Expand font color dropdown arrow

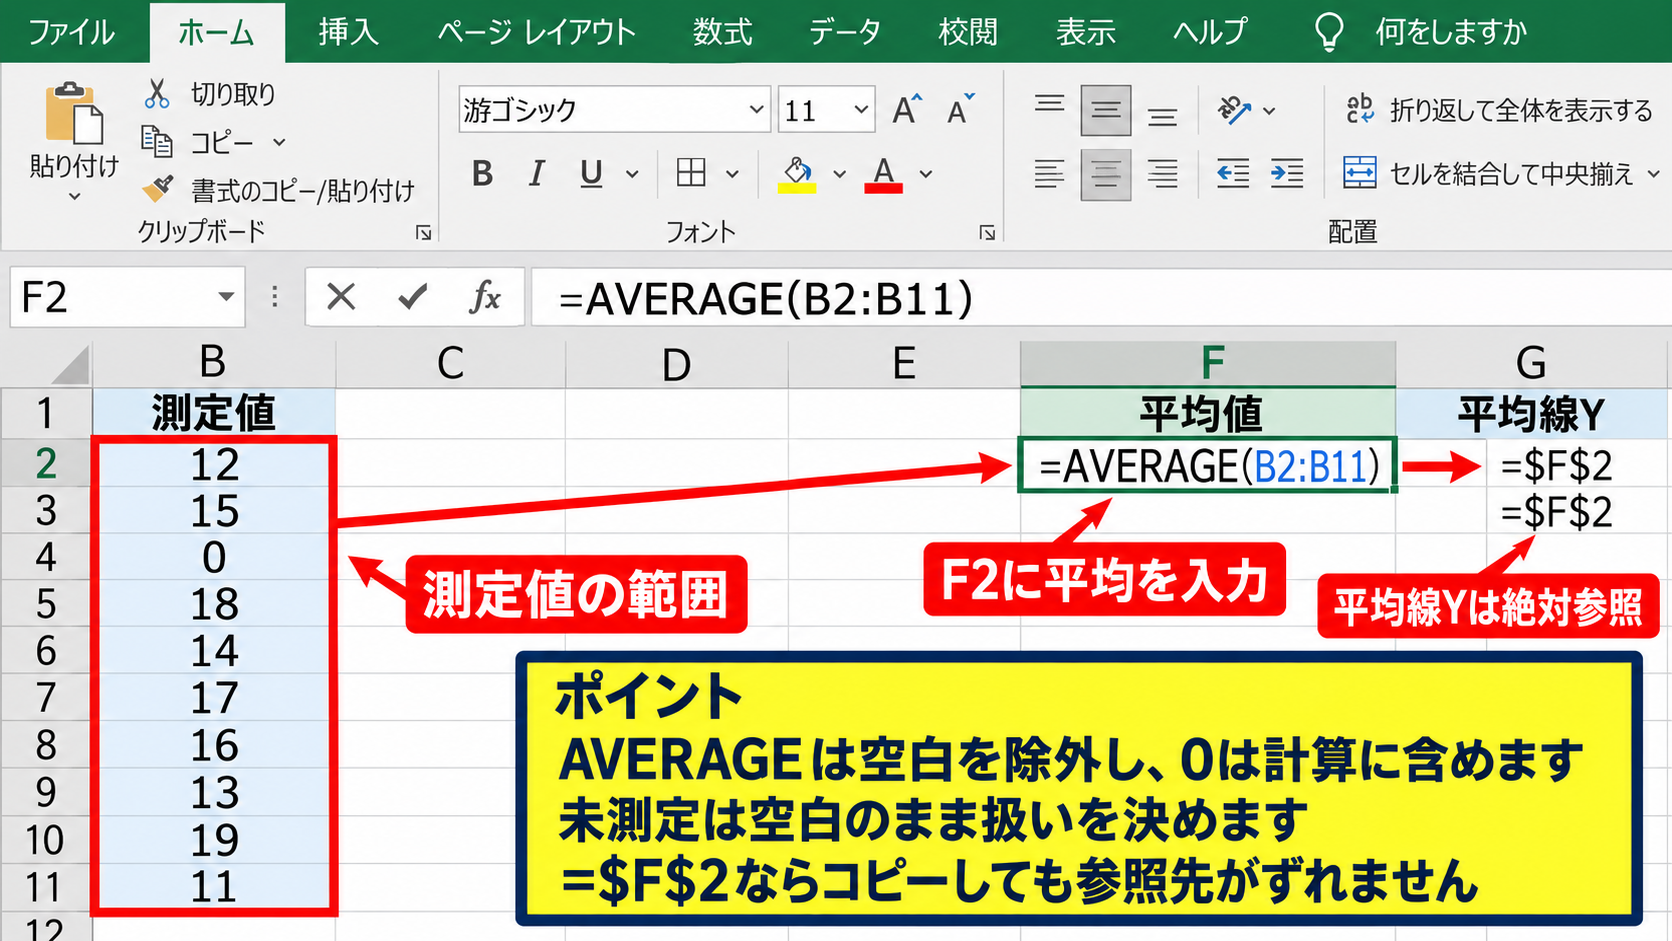click(926, 175)
